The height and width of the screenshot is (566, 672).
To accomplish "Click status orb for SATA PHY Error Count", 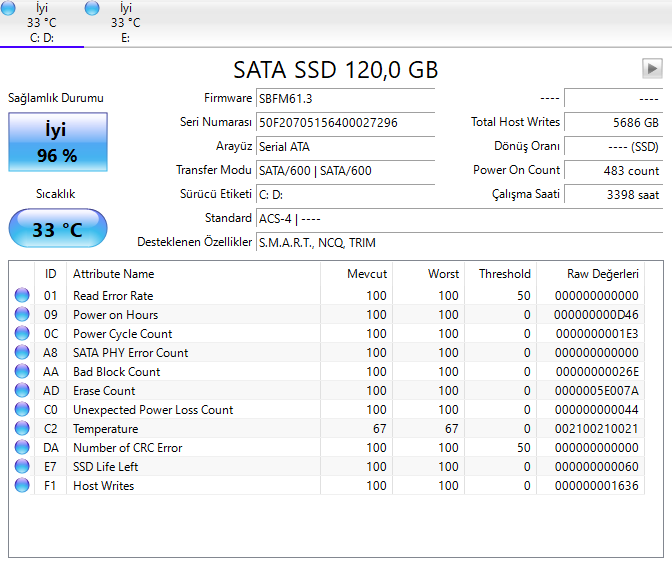I will point(22,352).
